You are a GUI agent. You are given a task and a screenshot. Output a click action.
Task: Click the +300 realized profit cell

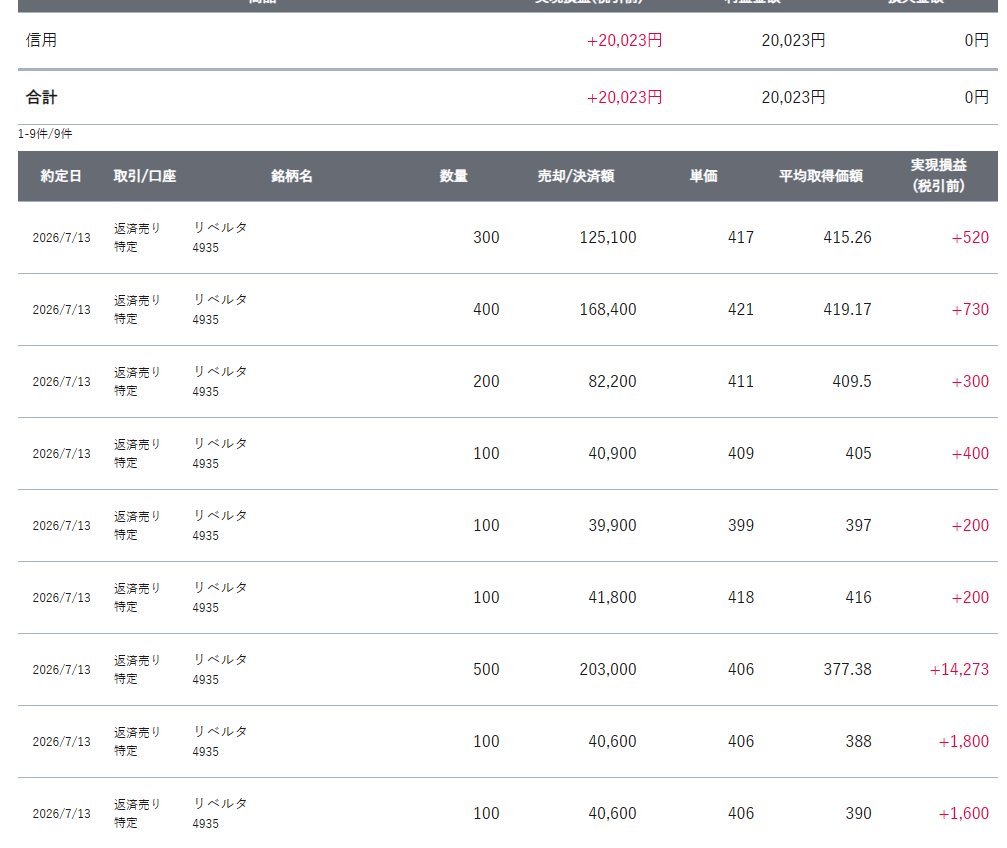point(970,382)
